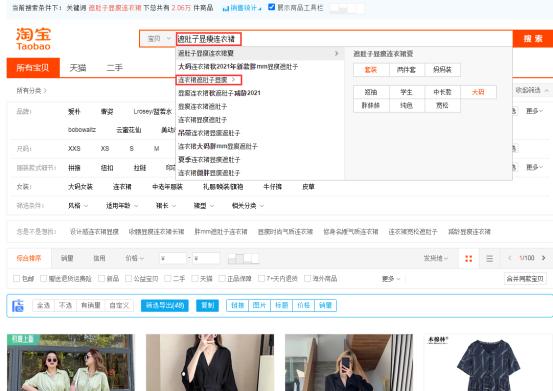Viewport: 553px width, 391px height.
Task: Toggle the 链接 export field
Action: (x=238, y=305)
